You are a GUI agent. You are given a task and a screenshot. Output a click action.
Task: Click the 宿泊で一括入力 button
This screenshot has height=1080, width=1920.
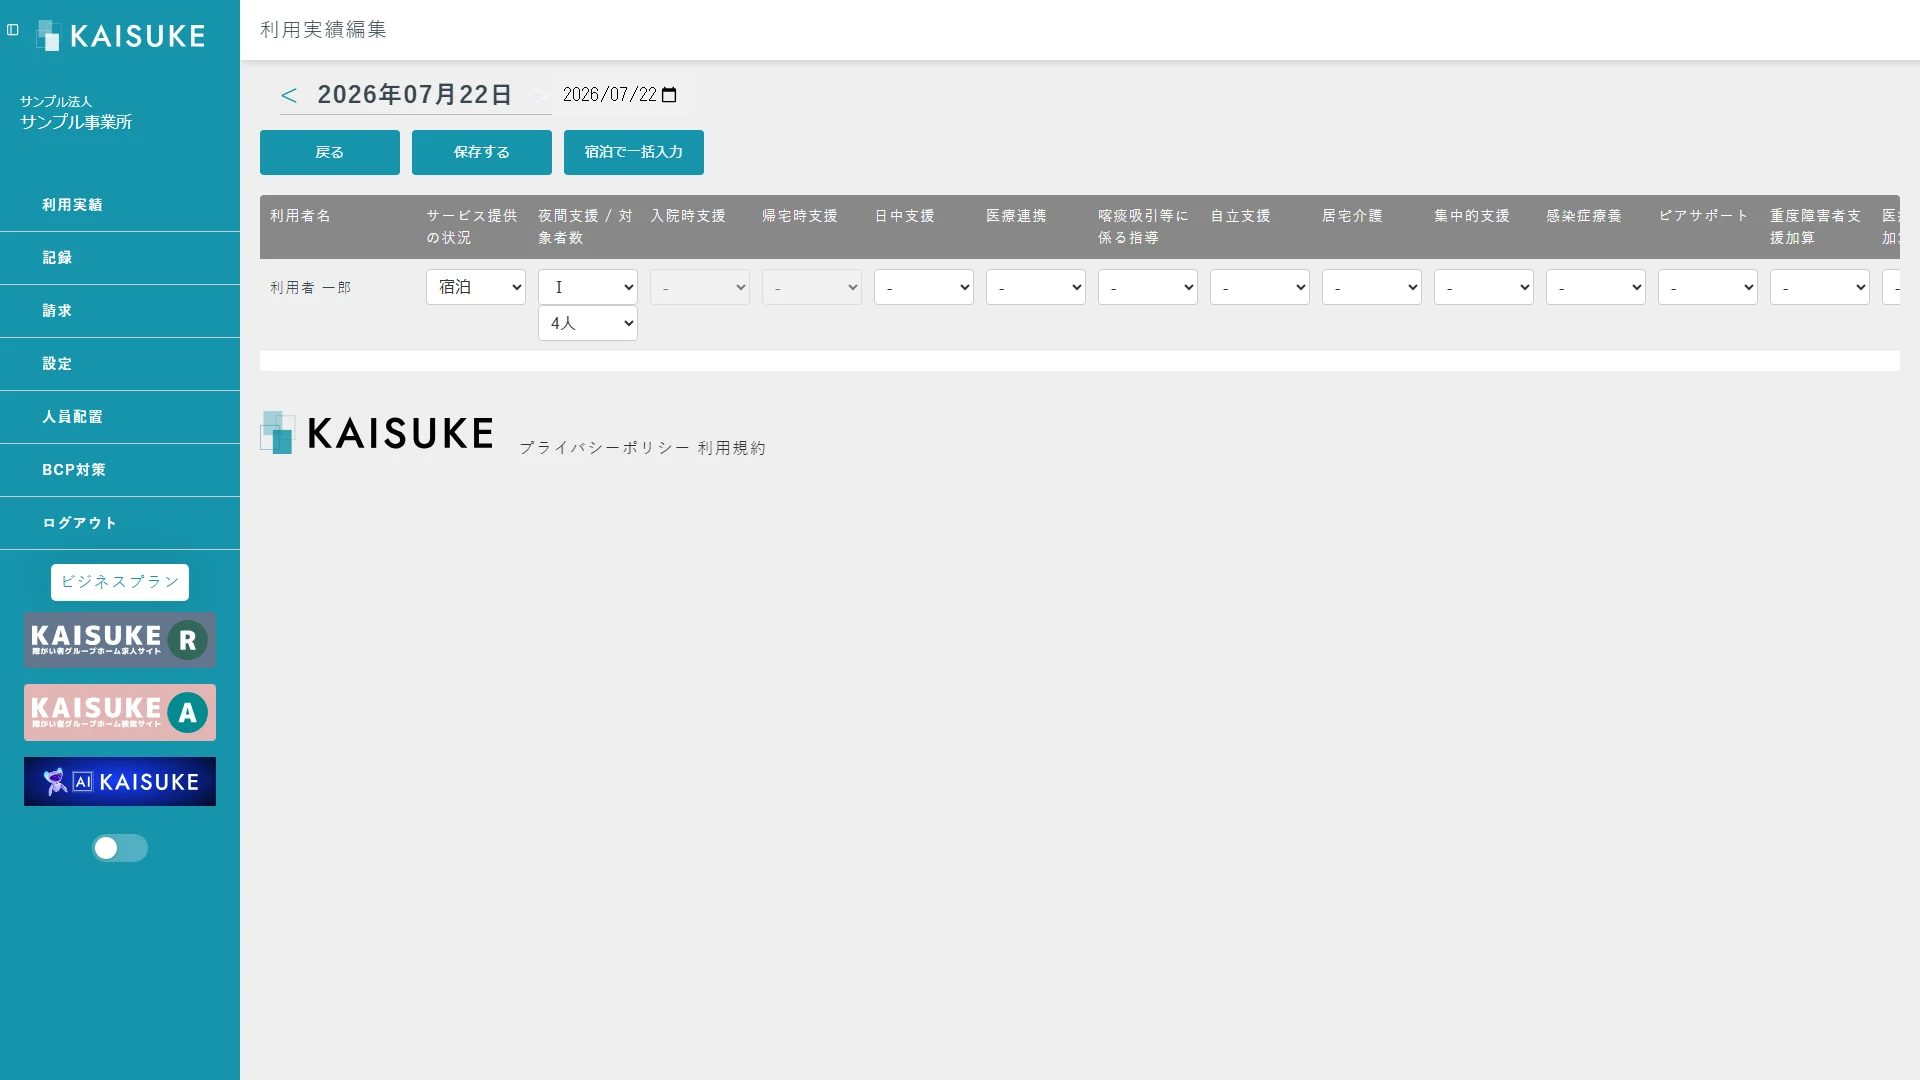click(634, 152)
